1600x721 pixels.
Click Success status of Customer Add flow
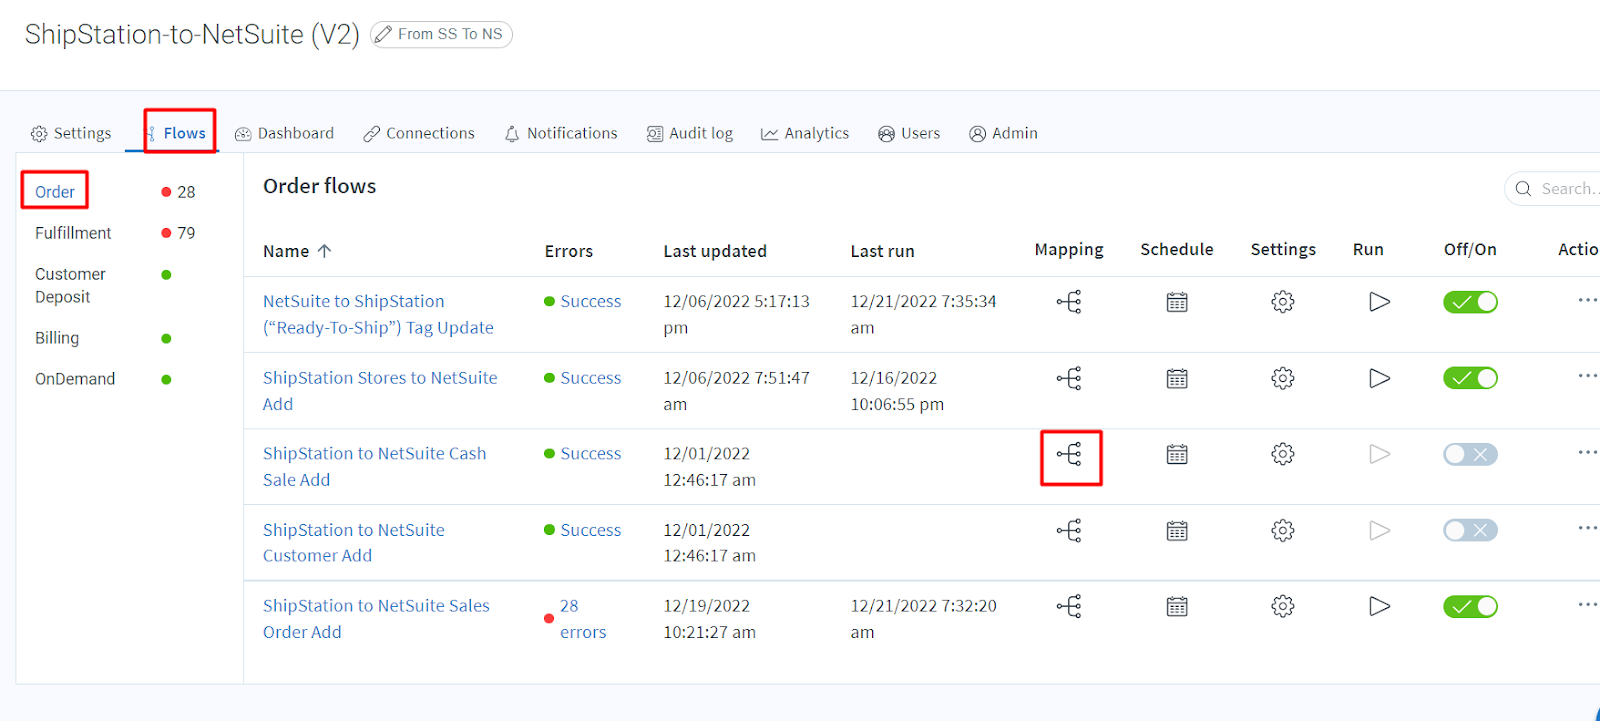click(590, 530)
